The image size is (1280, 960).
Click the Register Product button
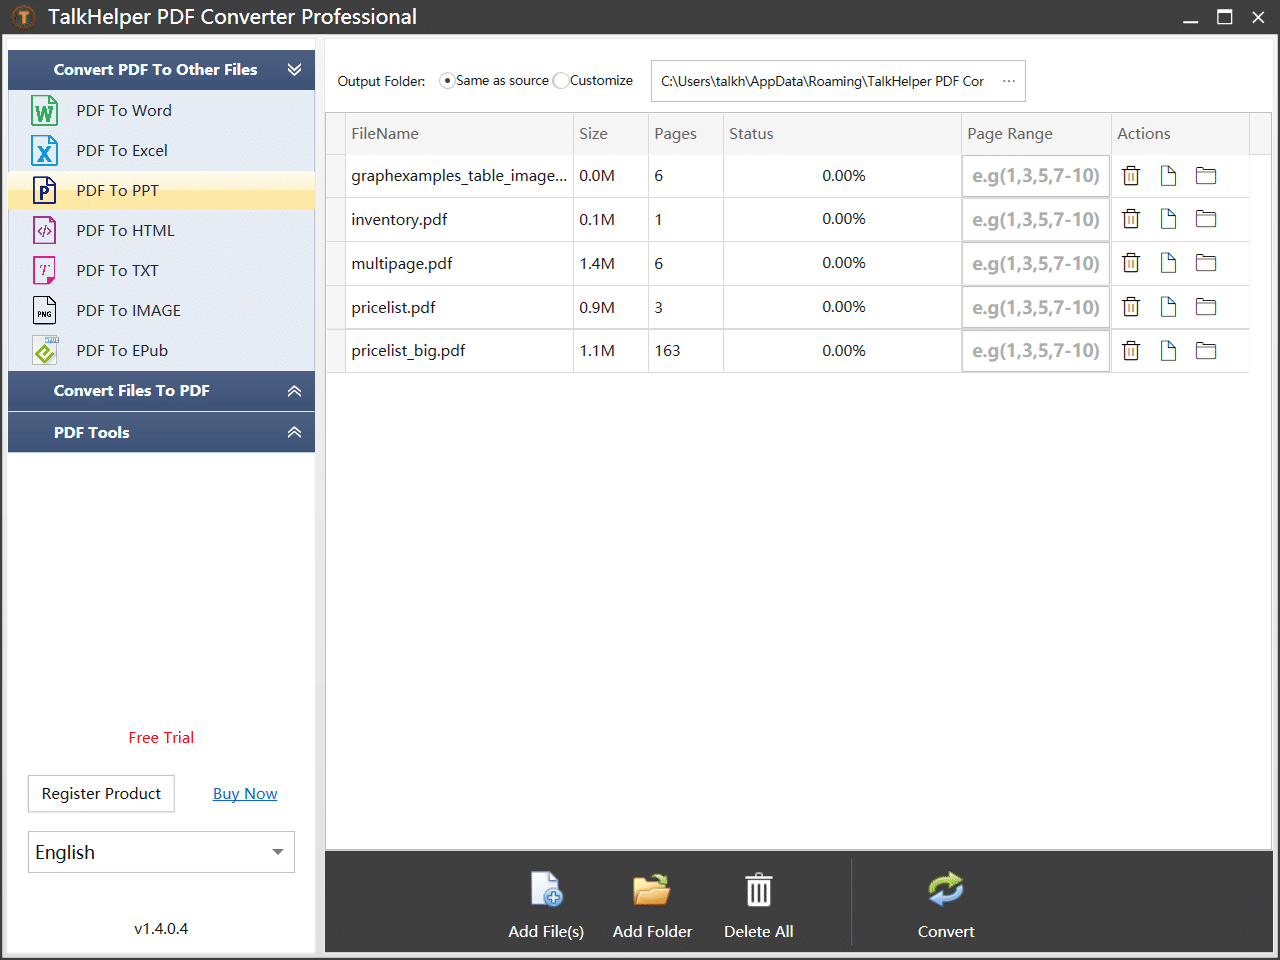click(101, 794)
